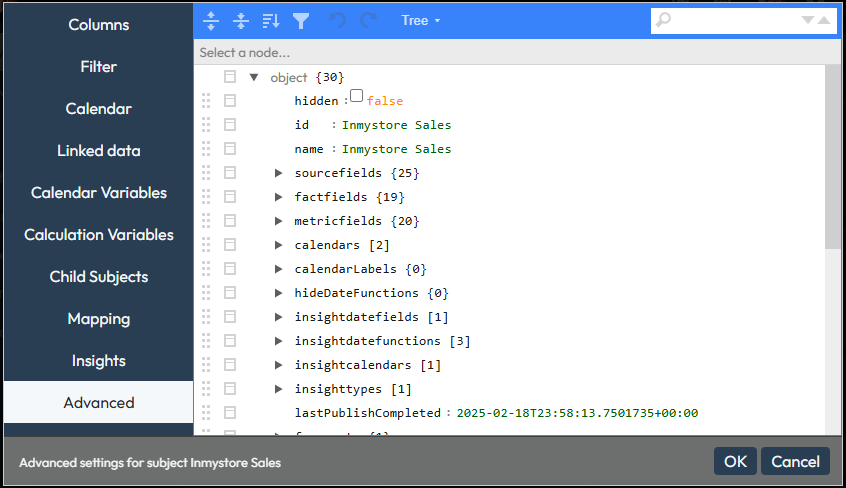Open the Columns tab

[x=98, y=24]
